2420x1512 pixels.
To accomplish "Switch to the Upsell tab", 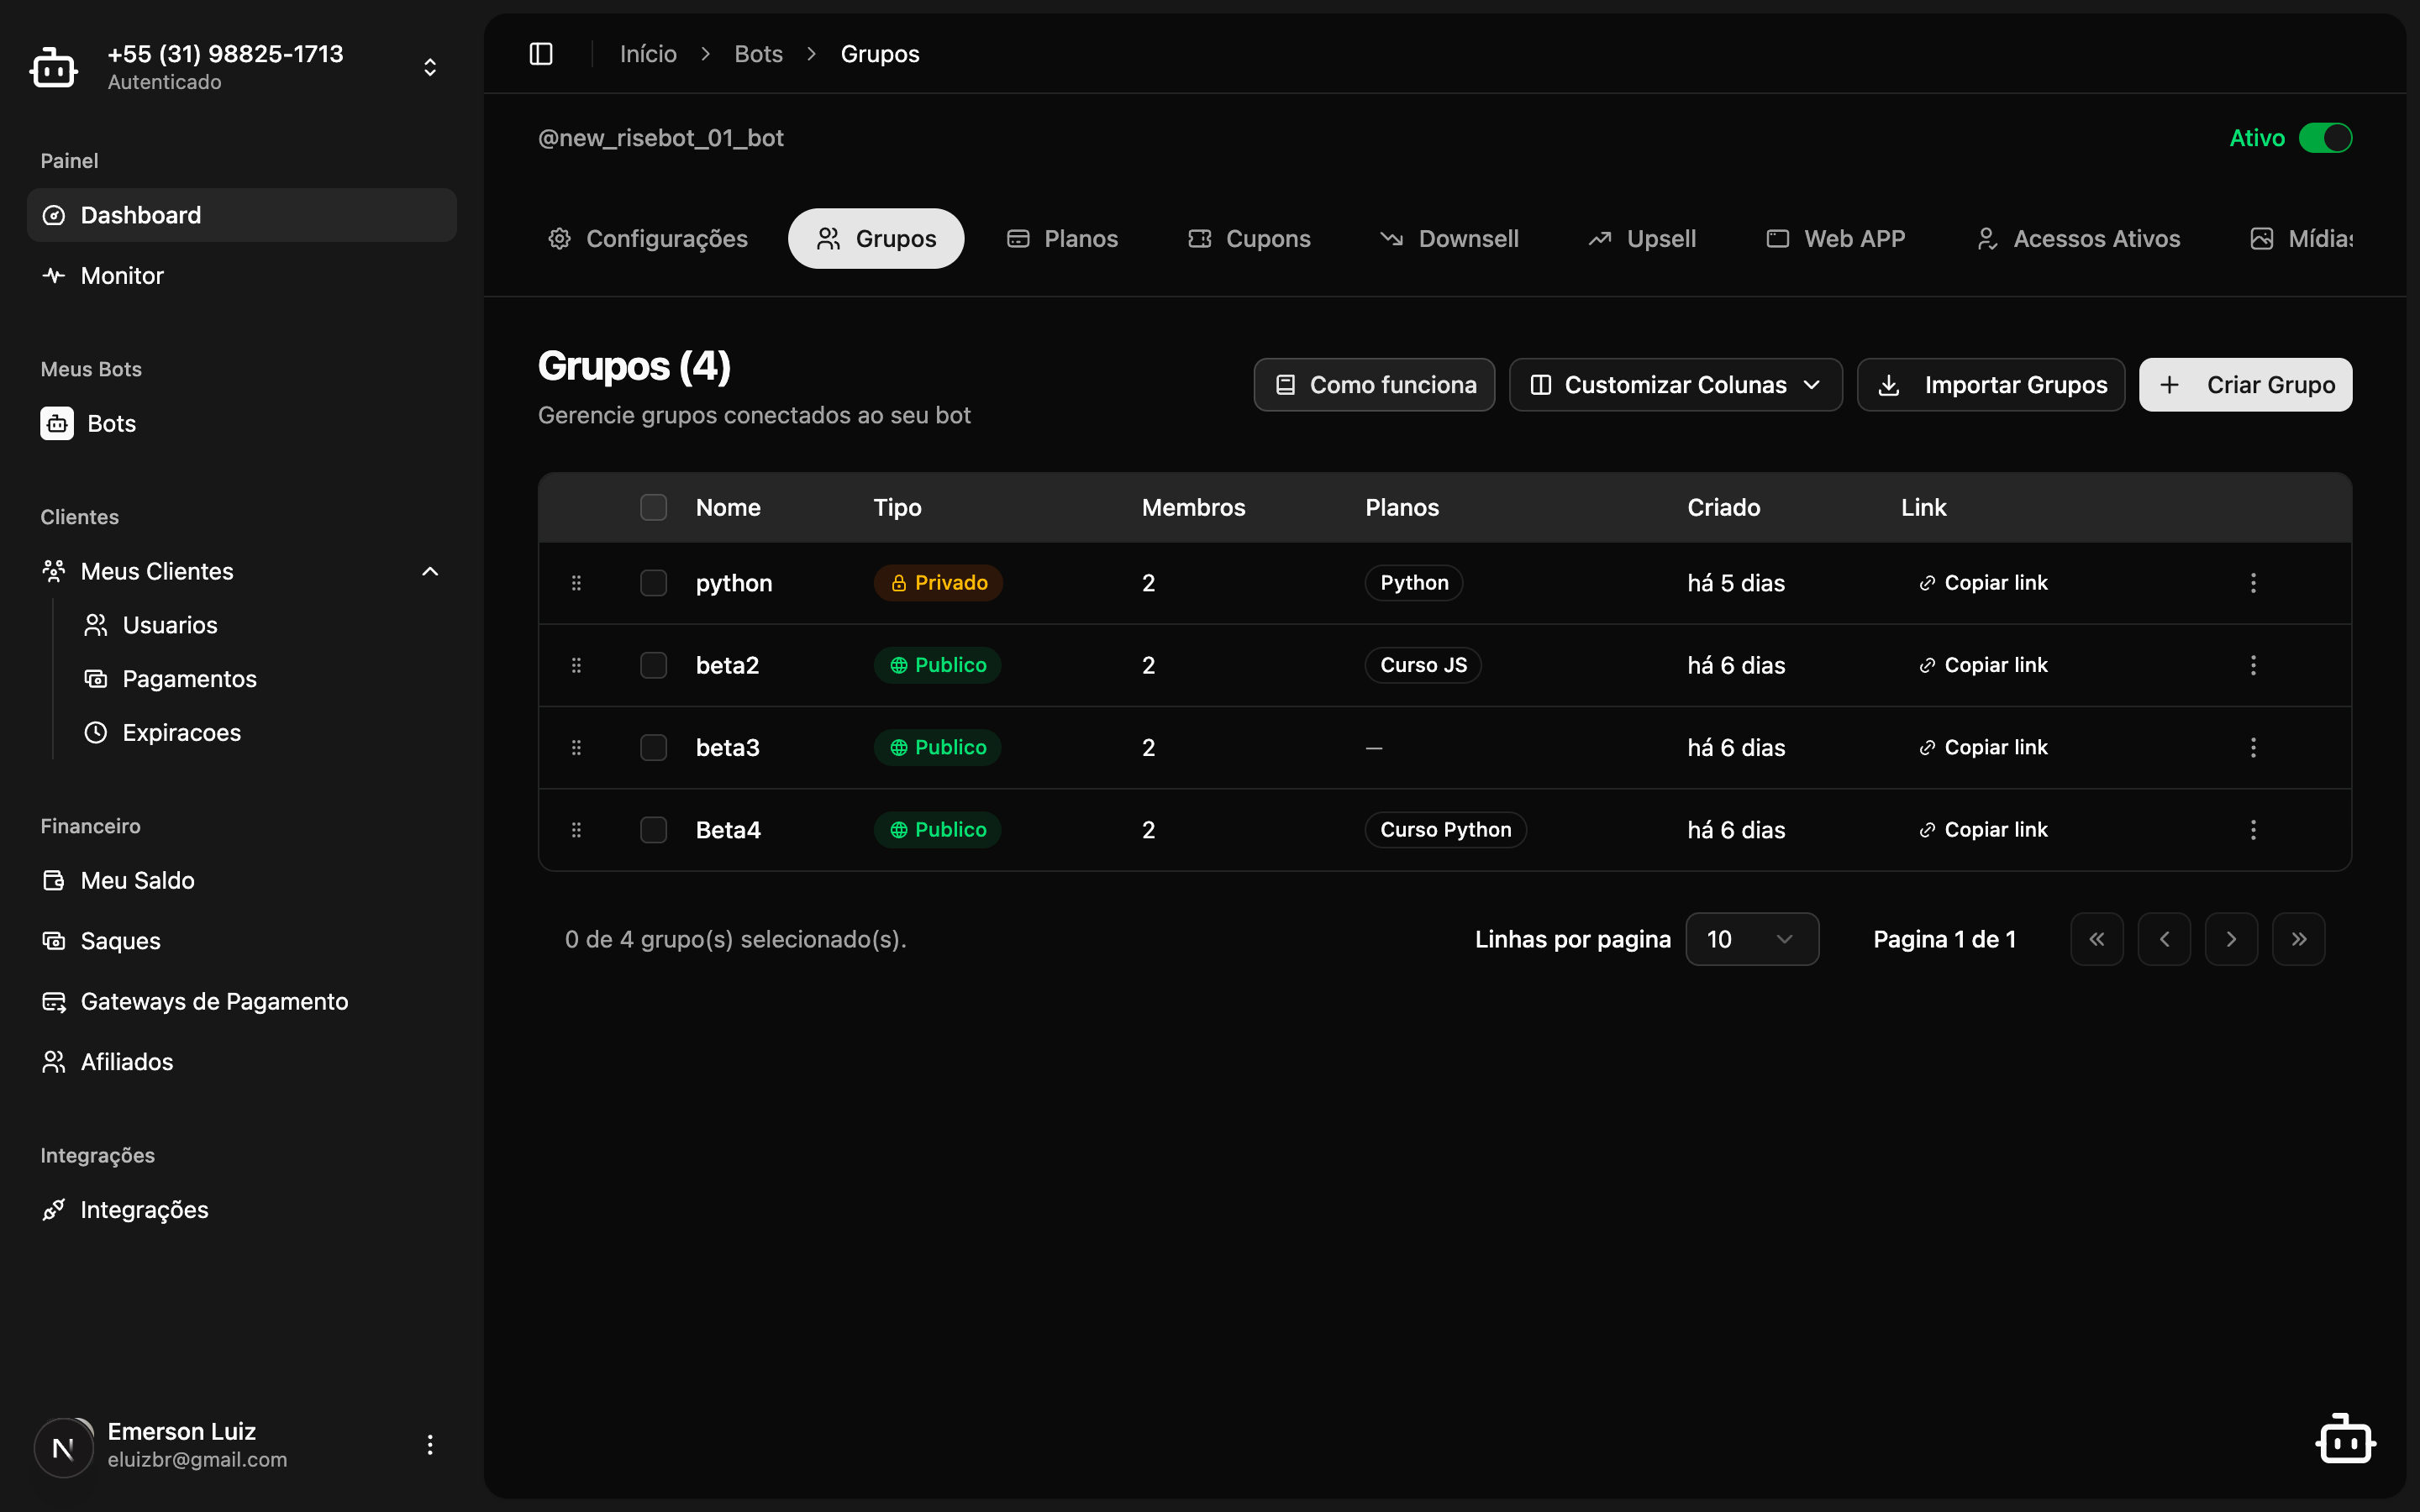I will [x=1642, y=239].
